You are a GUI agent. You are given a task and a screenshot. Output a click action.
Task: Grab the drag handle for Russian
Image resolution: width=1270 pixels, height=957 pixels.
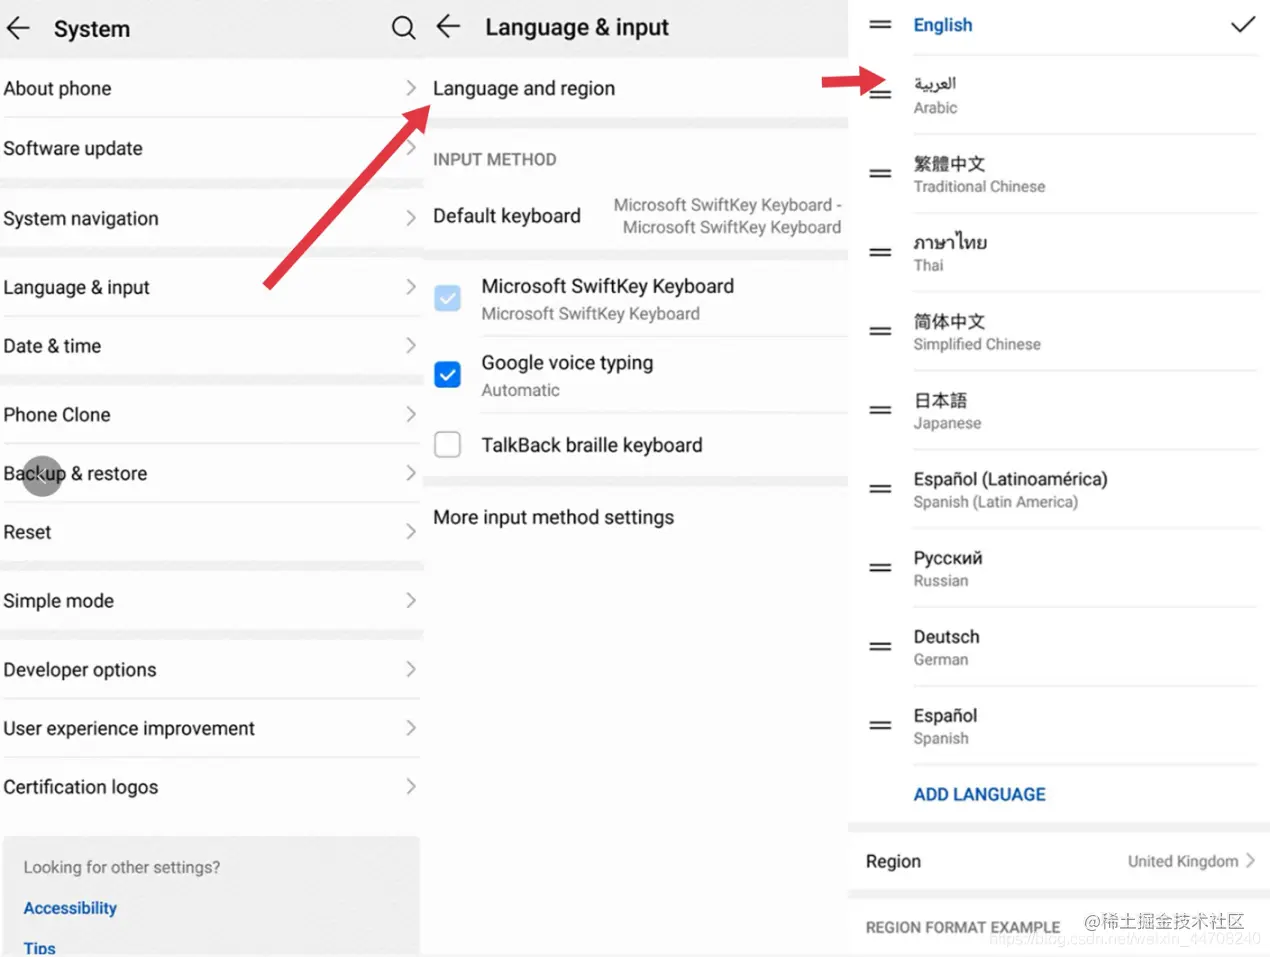[x=880, y=568]
